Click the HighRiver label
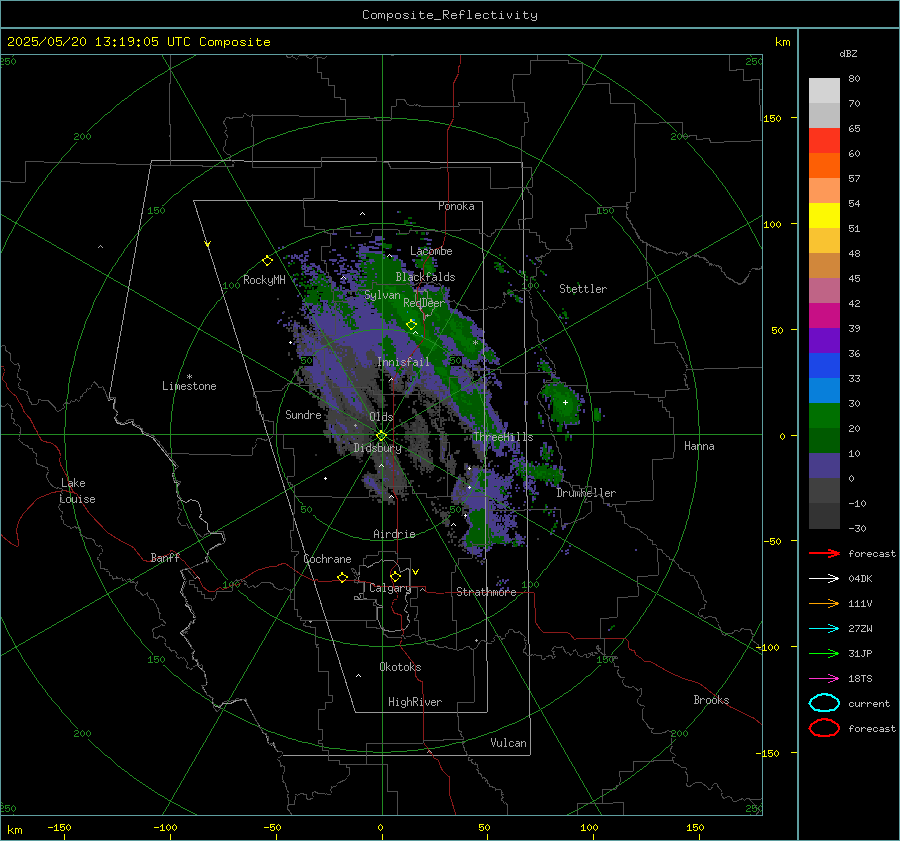Image resolution: width=900 pixels, height=841 pixels. point(415,702)
